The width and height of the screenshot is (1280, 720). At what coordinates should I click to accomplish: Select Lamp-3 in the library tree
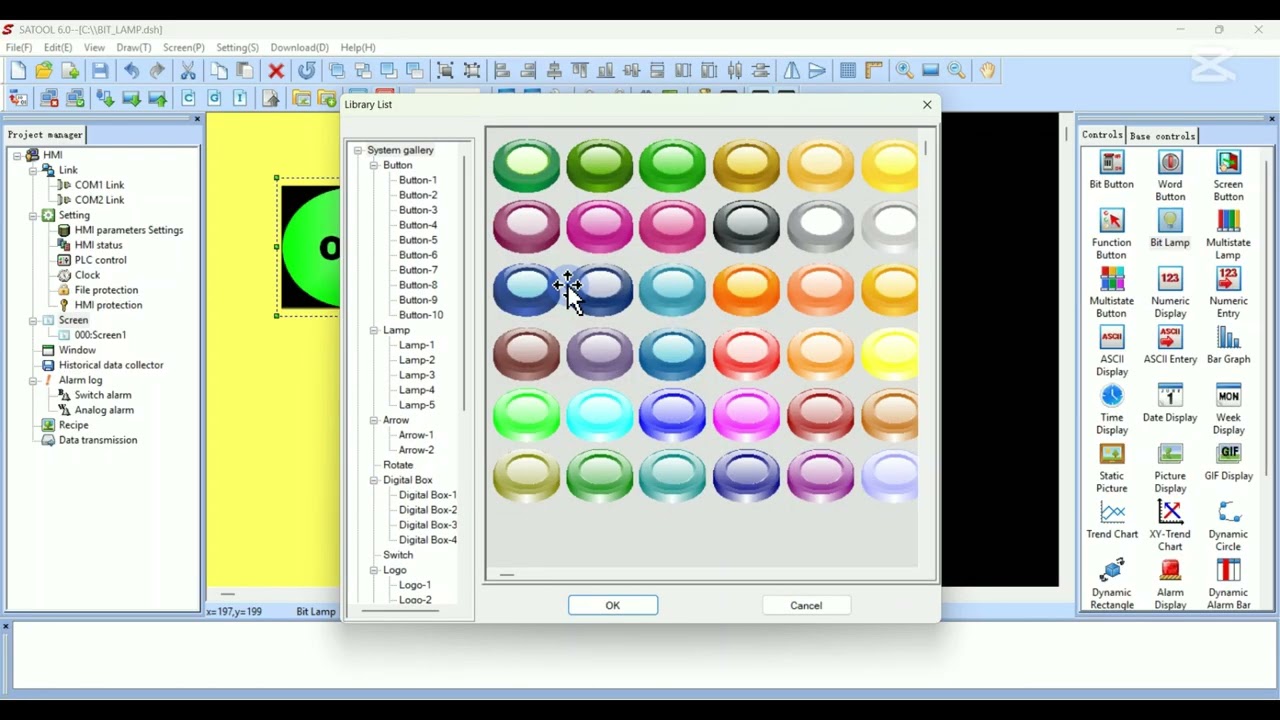coord(417,375)
